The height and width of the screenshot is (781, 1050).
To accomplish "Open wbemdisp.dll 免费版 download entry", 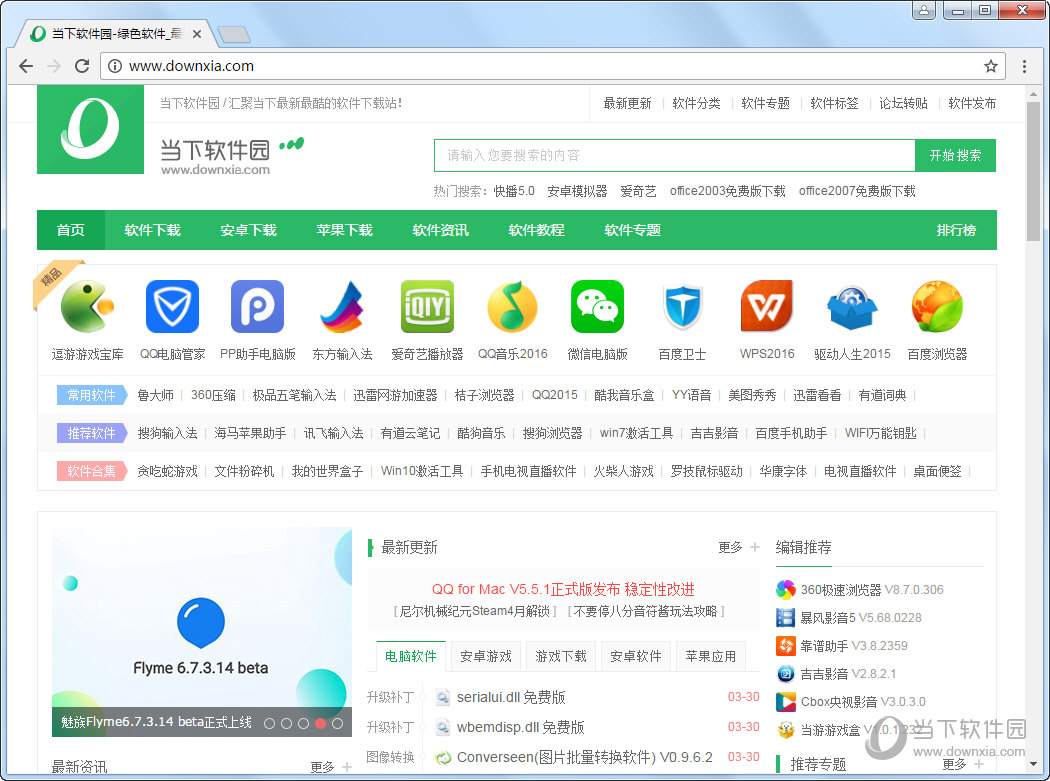I will coord(520,727).
